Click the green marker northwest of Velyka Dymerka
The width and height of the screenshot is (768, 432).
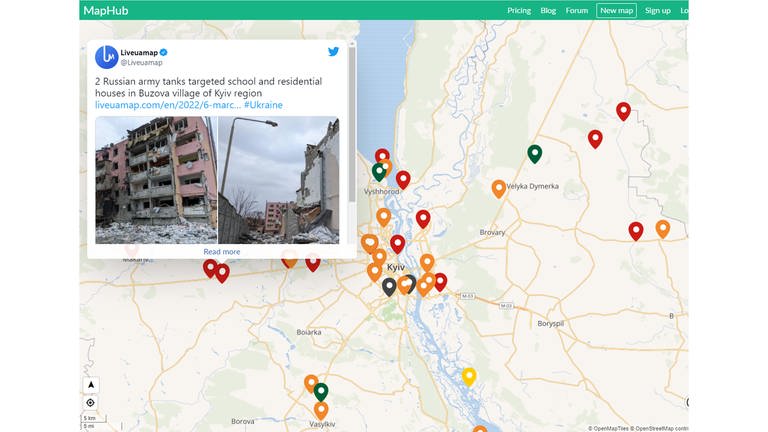coord(535,153)
